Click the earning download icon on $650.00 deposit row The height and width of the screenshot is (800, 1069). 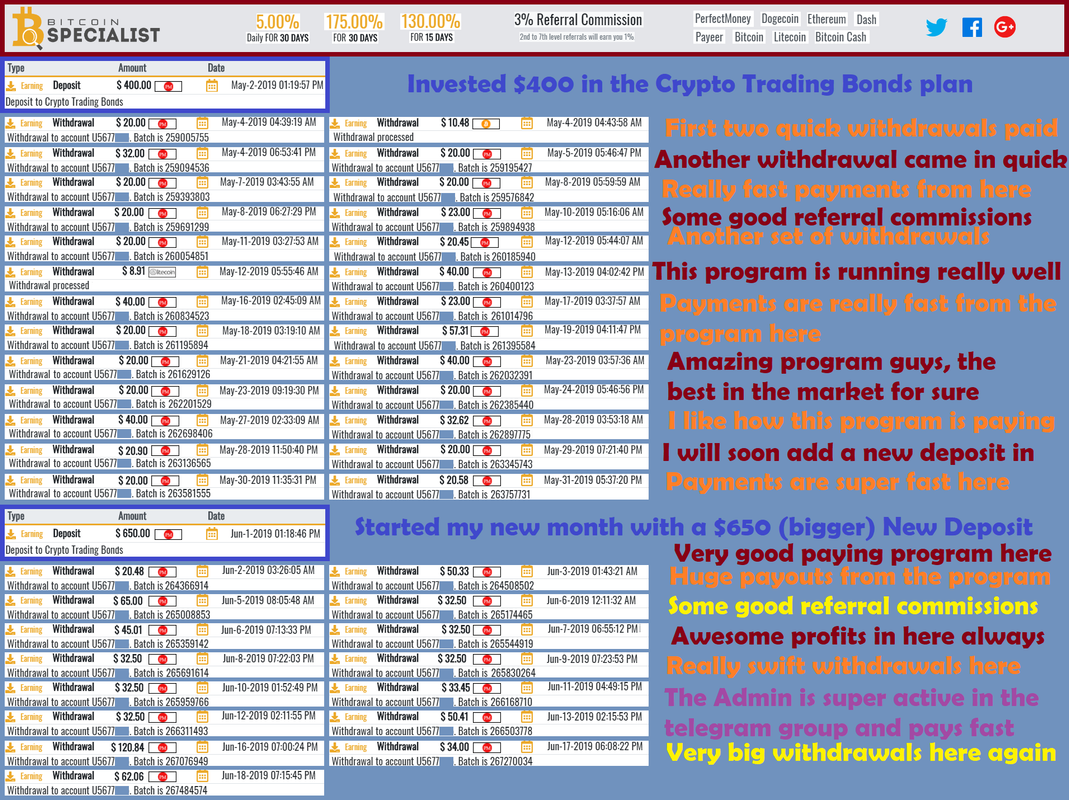coord(11,534)
